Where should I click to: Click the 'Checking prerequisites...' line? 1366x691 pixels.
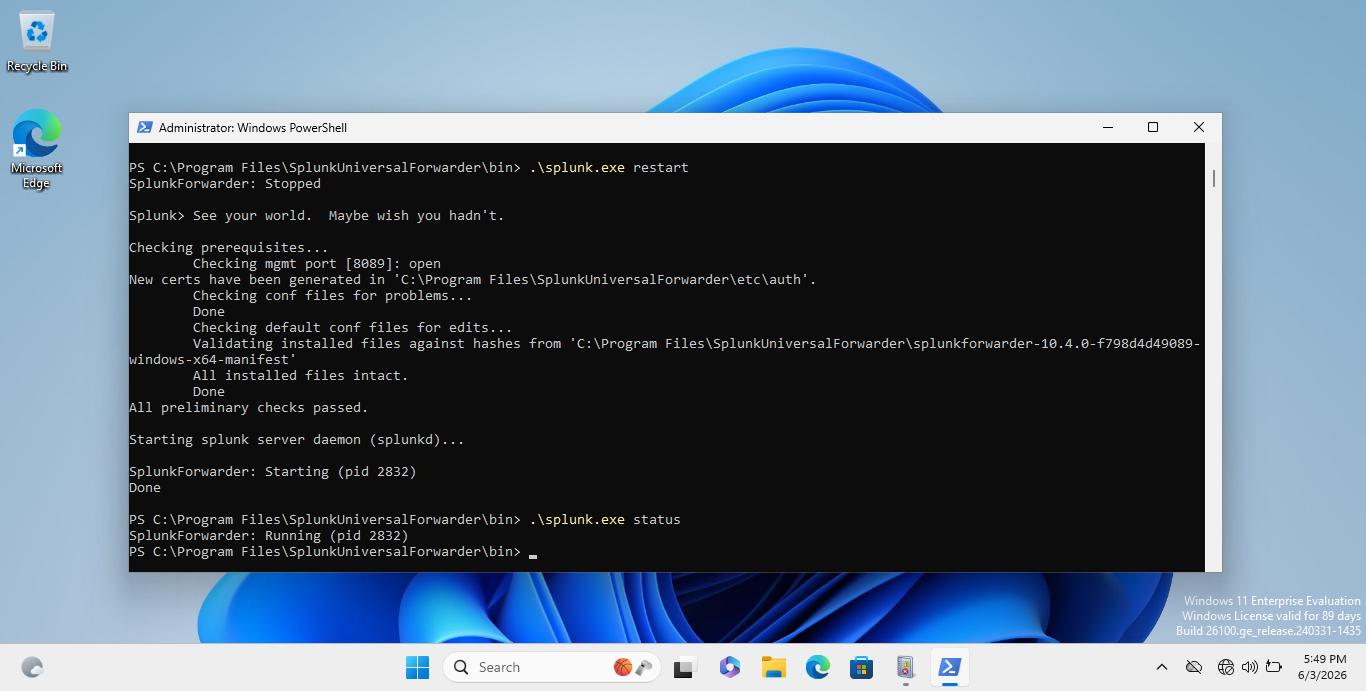229,248
